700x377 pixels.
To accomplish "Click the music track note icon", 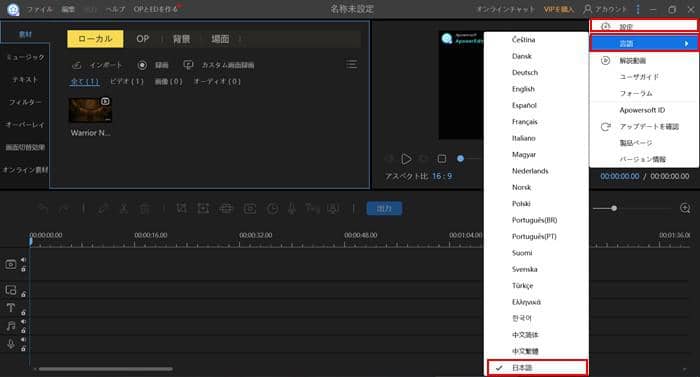I will 11,326.
